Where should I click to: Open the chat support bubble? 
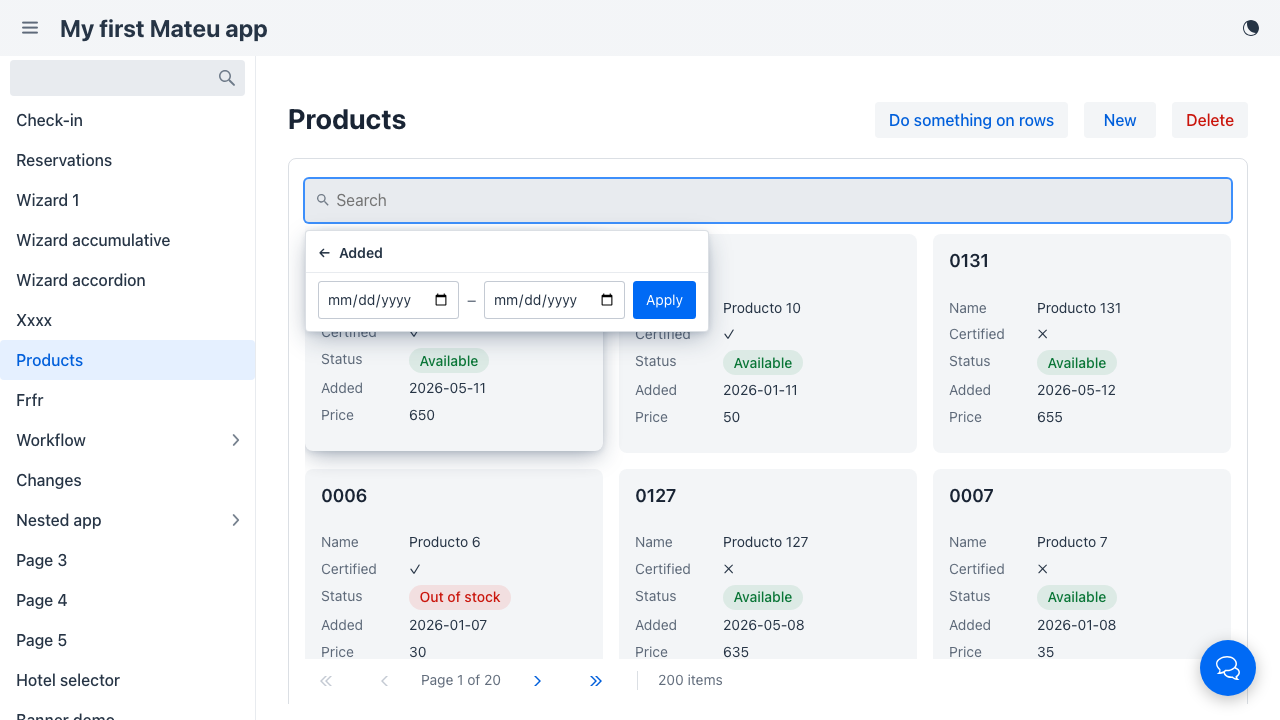click(1228, 668)
